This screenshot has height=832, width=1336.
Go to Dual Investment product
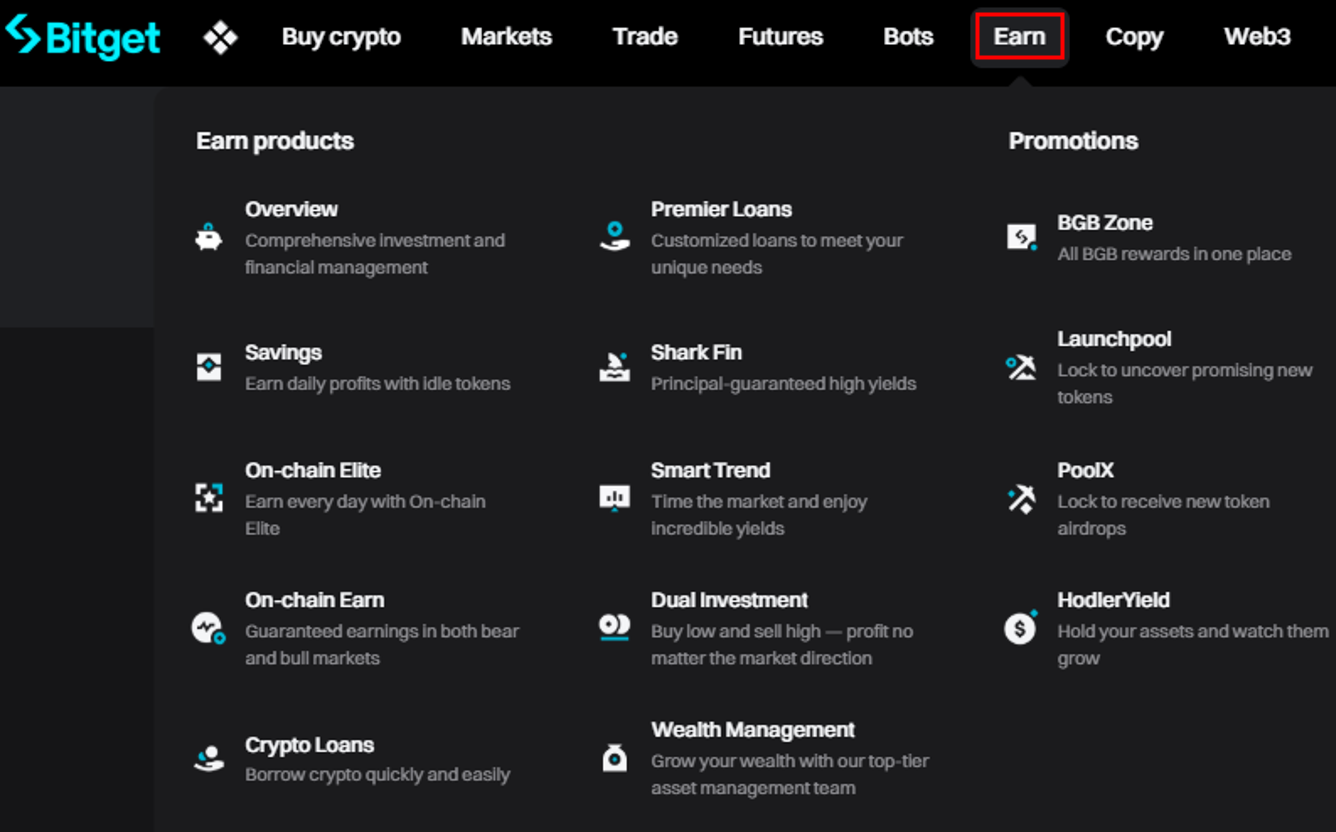tap(729, 600)
